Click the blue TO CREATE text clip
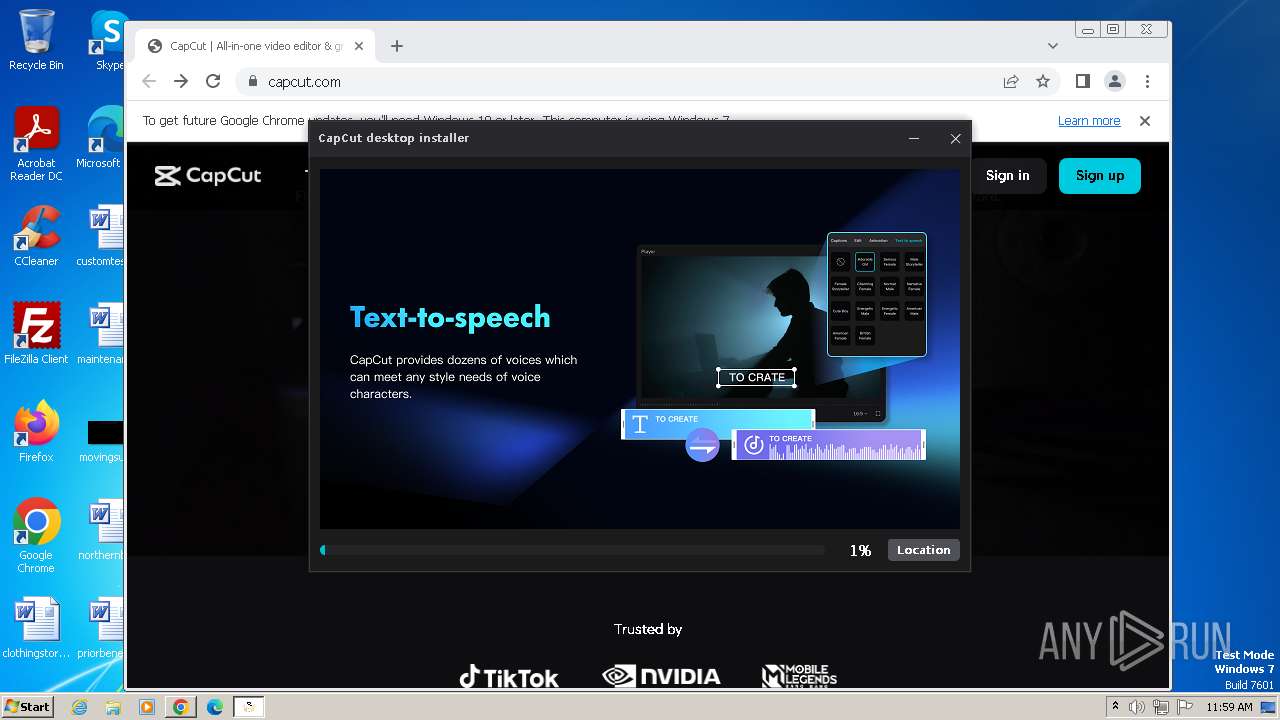 [x=718, y=424]
